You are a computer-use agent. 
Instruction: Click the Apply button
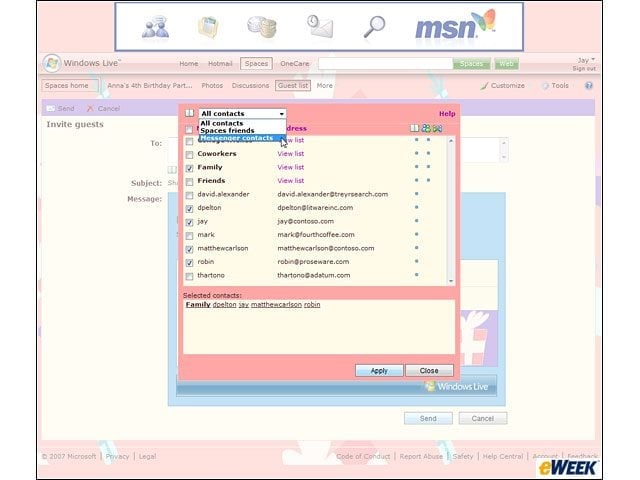(x=379, y=371)
